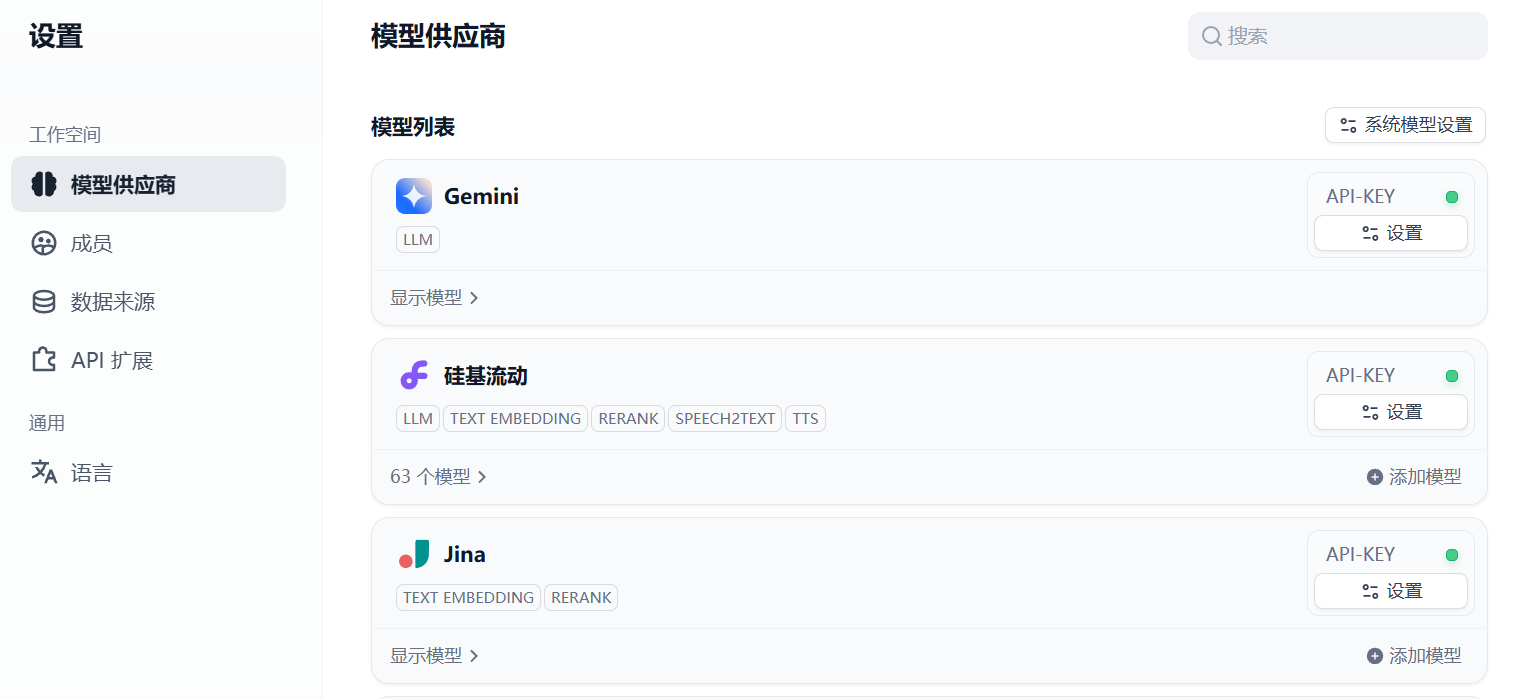1519x699 pixels.
Task: Click 硅基流动's green API-KEY status indicator
Action: pyautogui.click(x=1452, y=376)
